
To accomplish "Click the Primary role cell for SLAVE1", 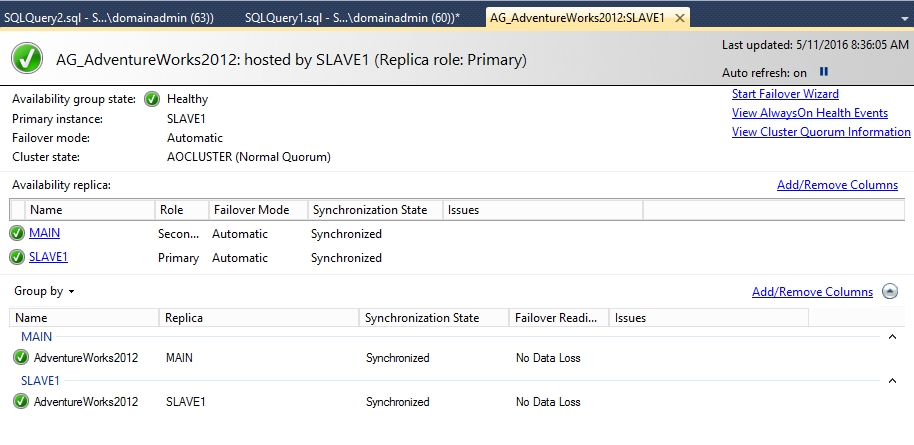I will [178, 258].
